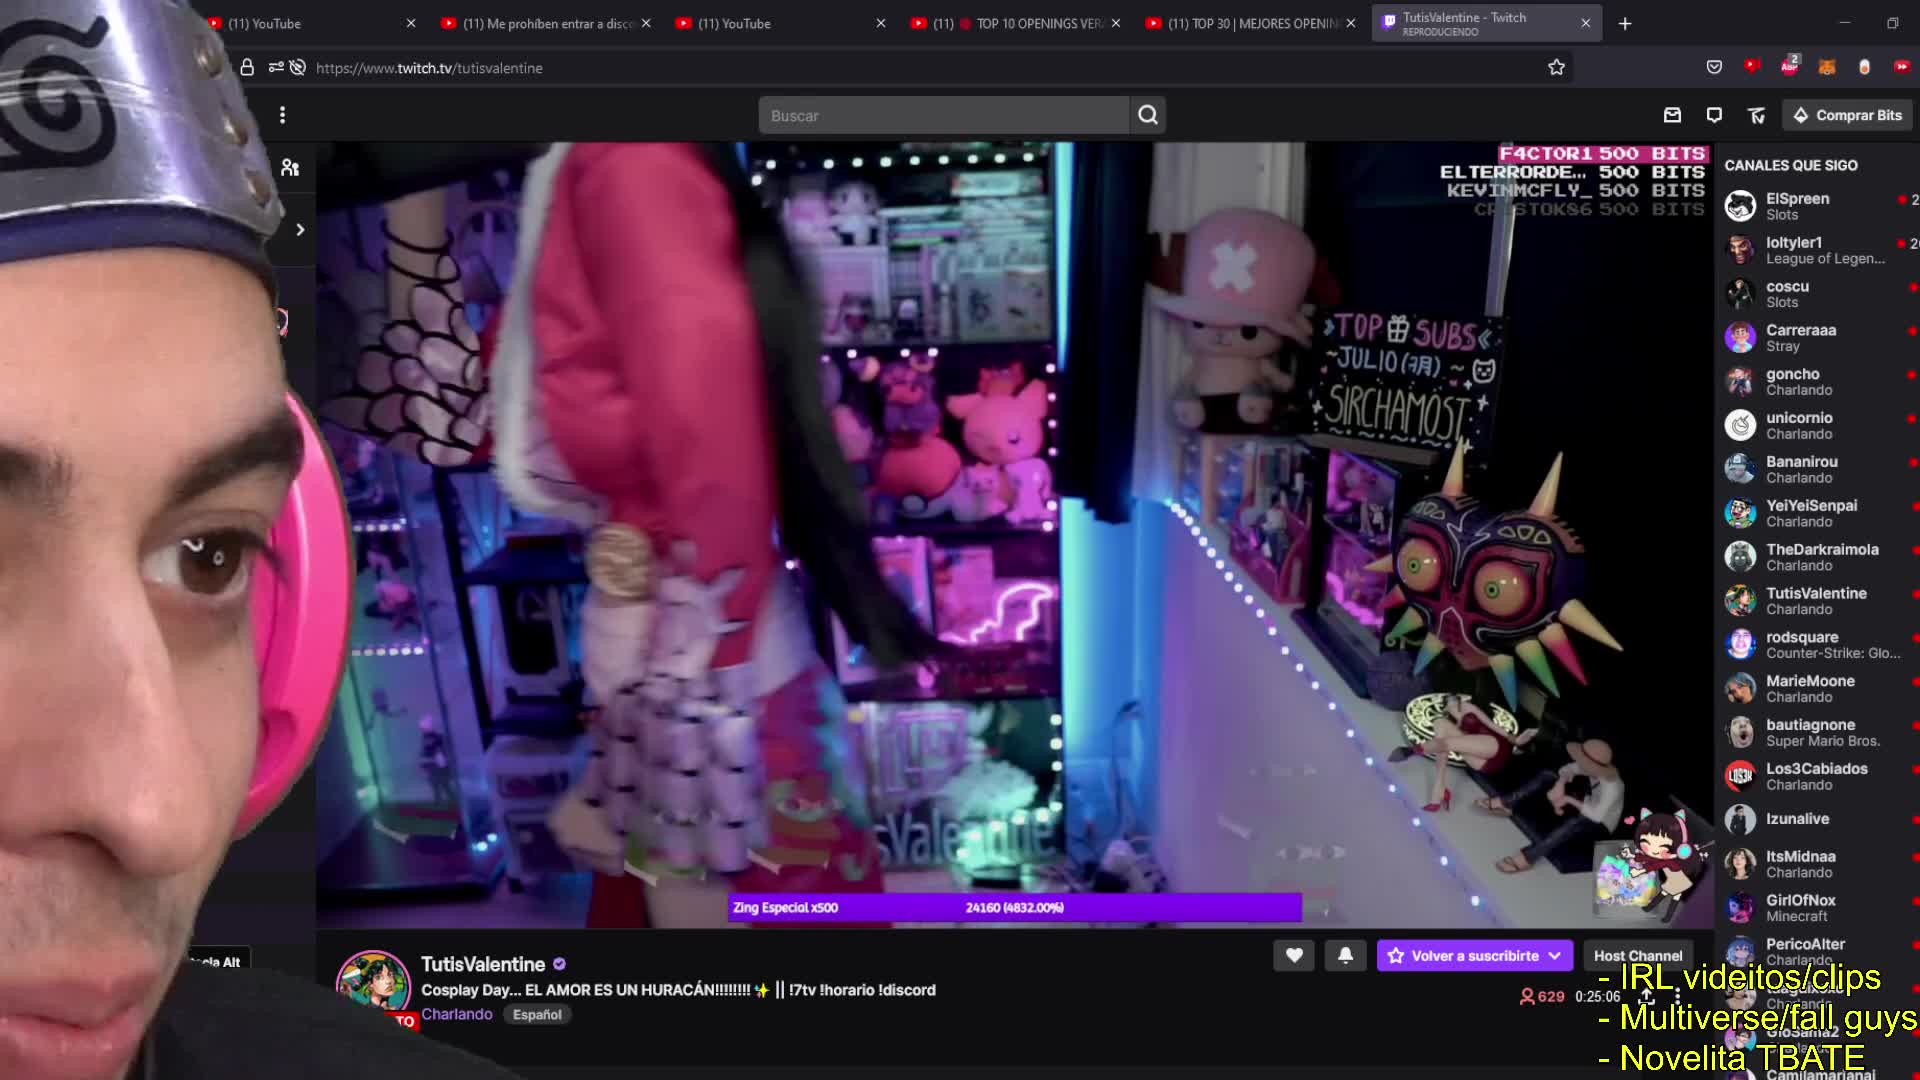Click Volver a suscribirte button
This screenshot has width=1920, height=1080.
1474,955
